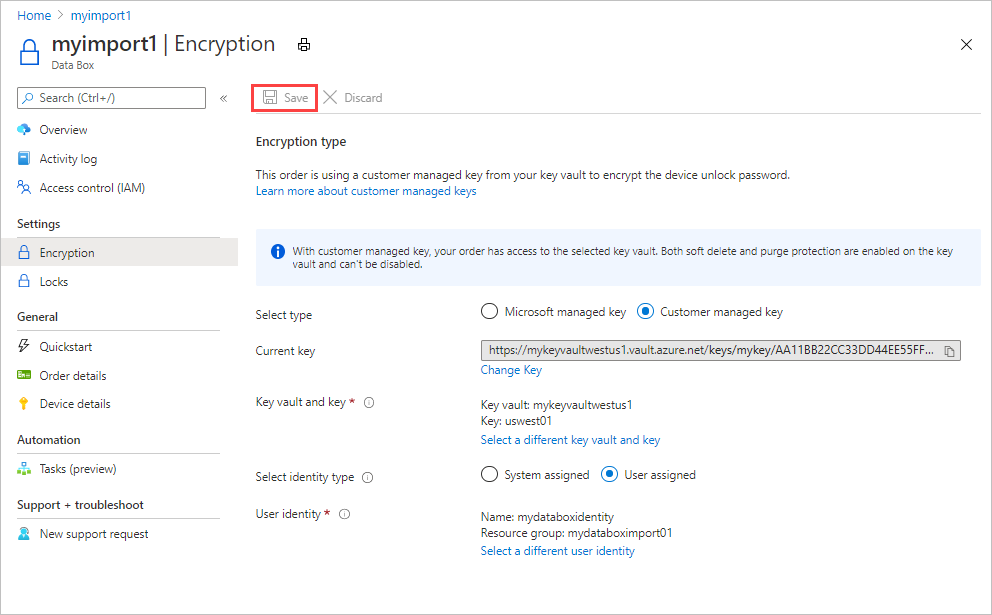
Task: Open Access control (IAM)
Action: click(x=92, y=188)
